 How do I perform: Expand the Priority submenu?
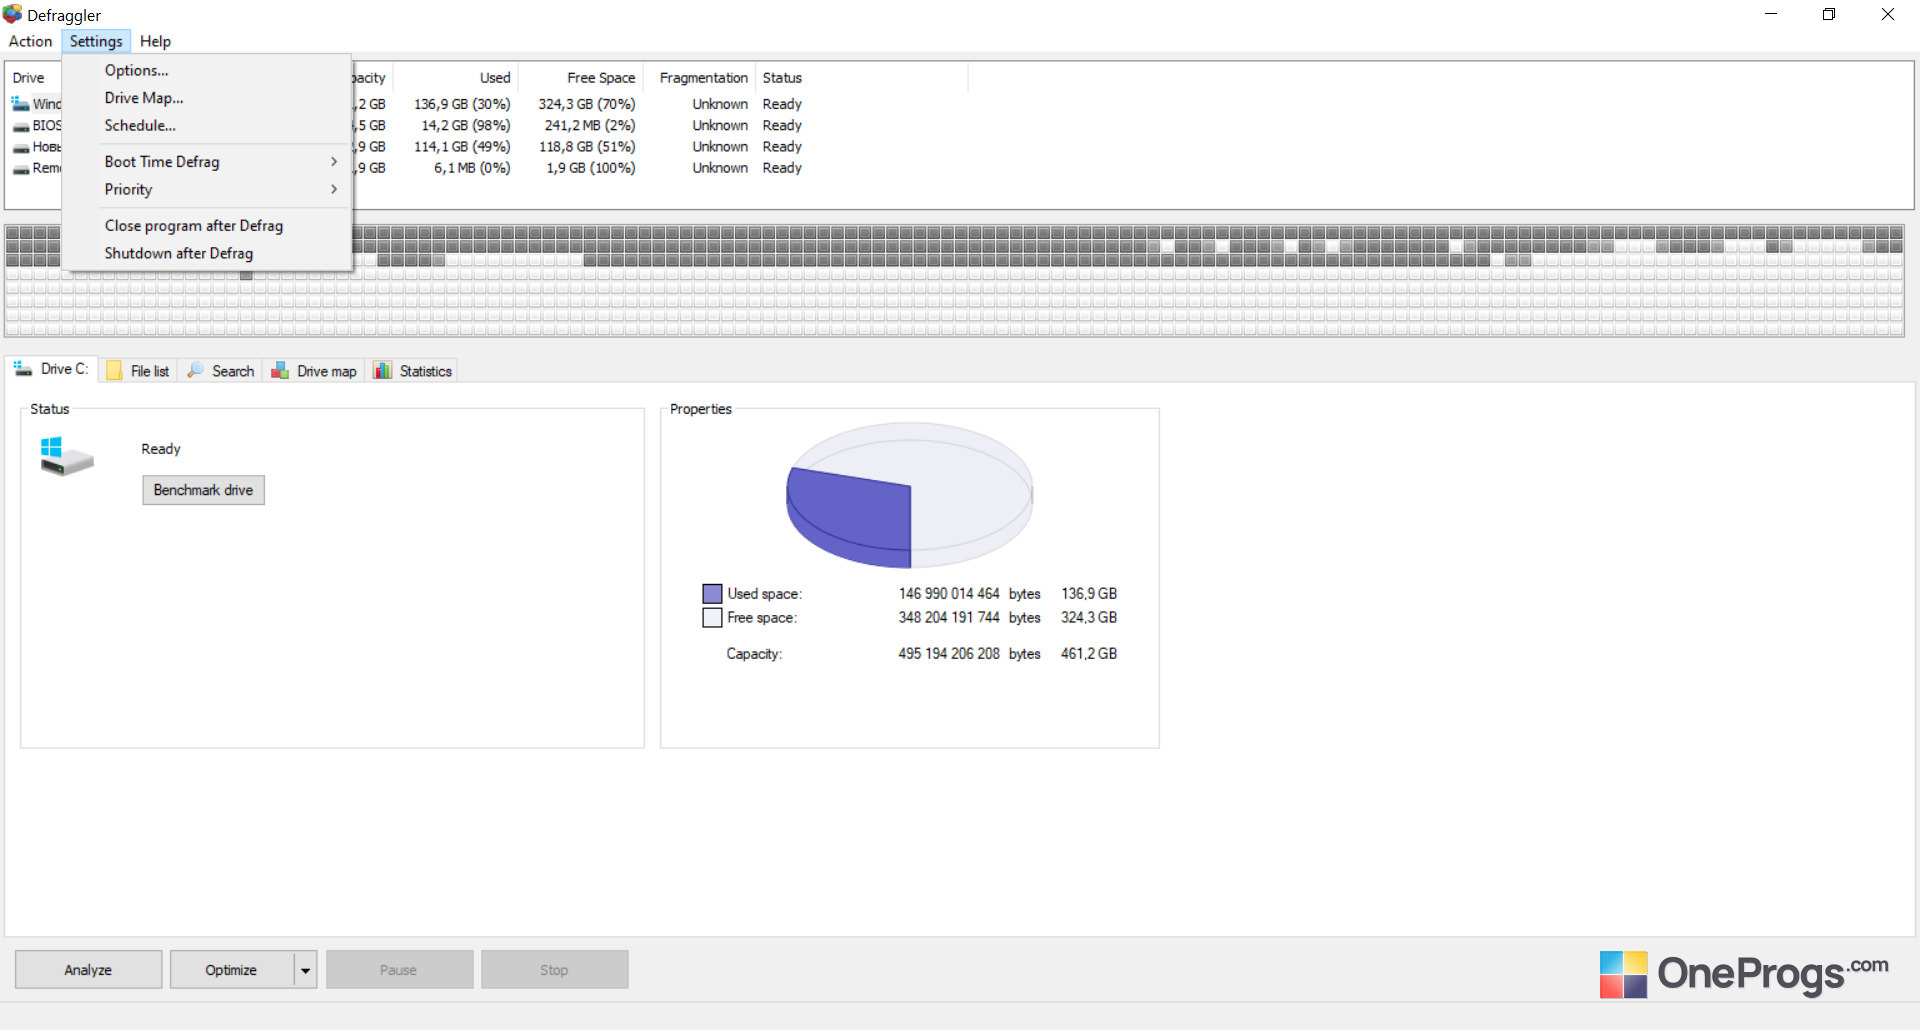[x=207, y=190]
